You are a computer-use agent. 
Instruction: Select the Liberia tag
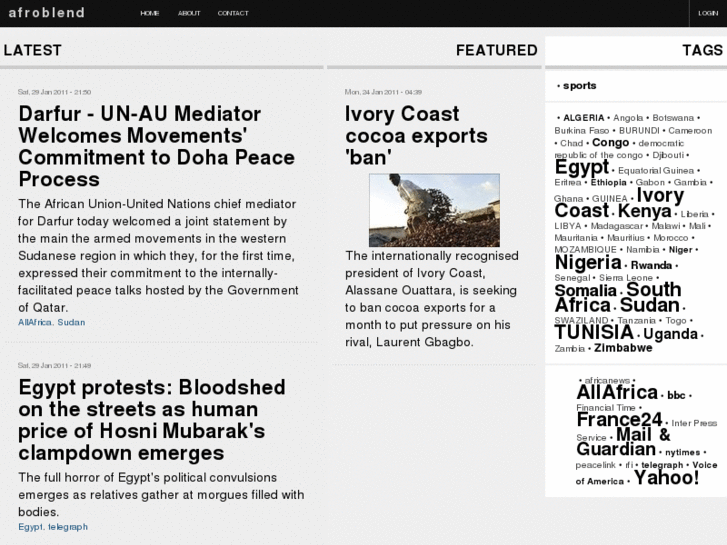pyautogui.click(x=695, y=214)
